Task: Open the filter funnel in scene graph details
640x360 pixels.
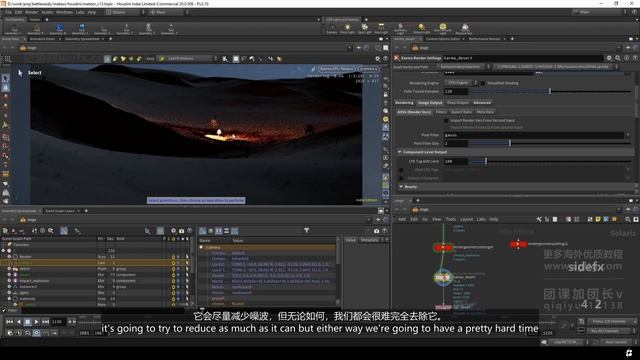Action: coord(306,231)
